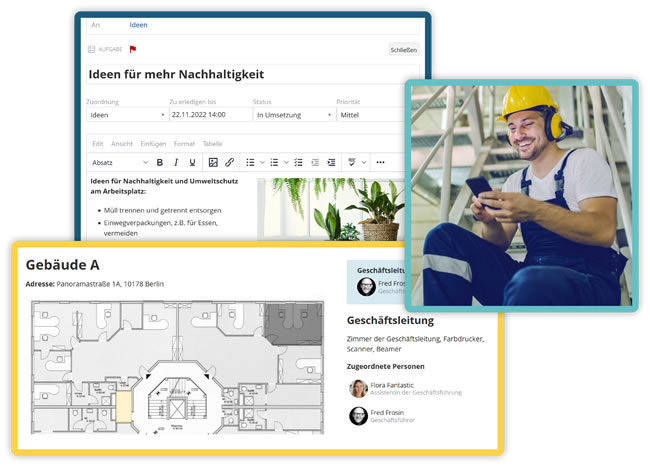The width and height of the screenshot is (650, 467).
Task: Open the Tabelle menu
Action: tap(212, 143)
